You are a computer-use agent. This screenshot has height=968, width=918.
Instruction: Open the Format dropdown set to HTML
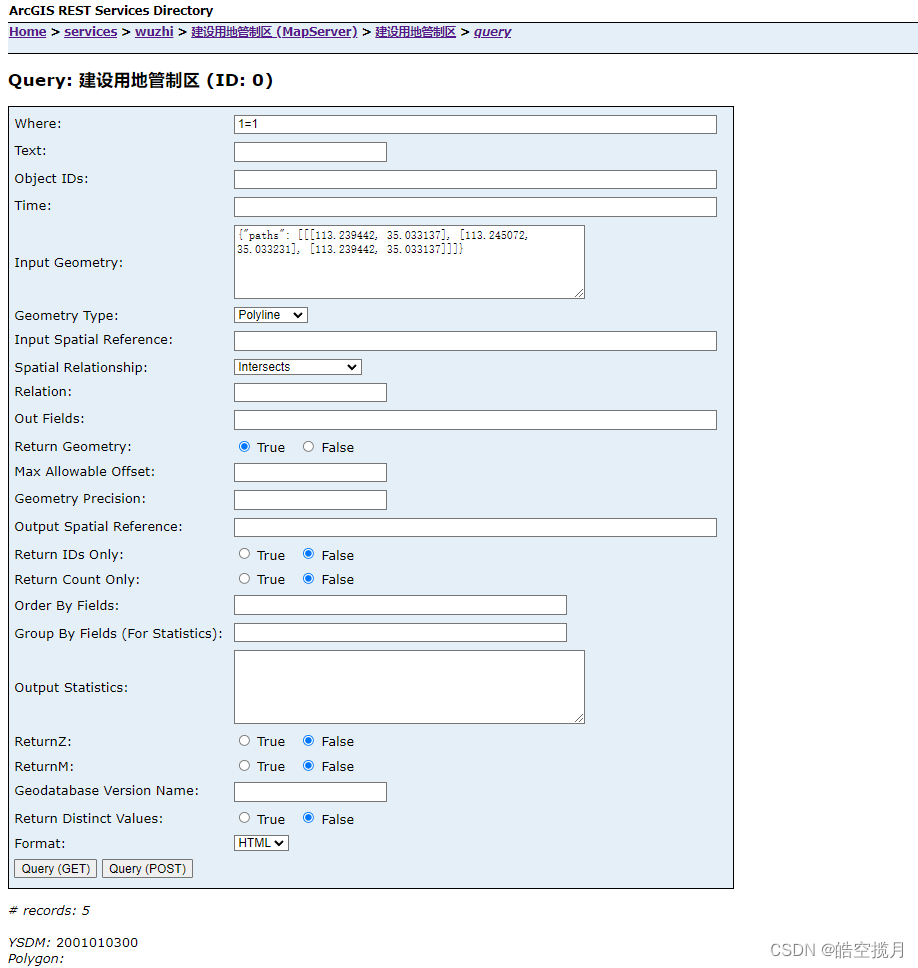click(x=261, y=843)
